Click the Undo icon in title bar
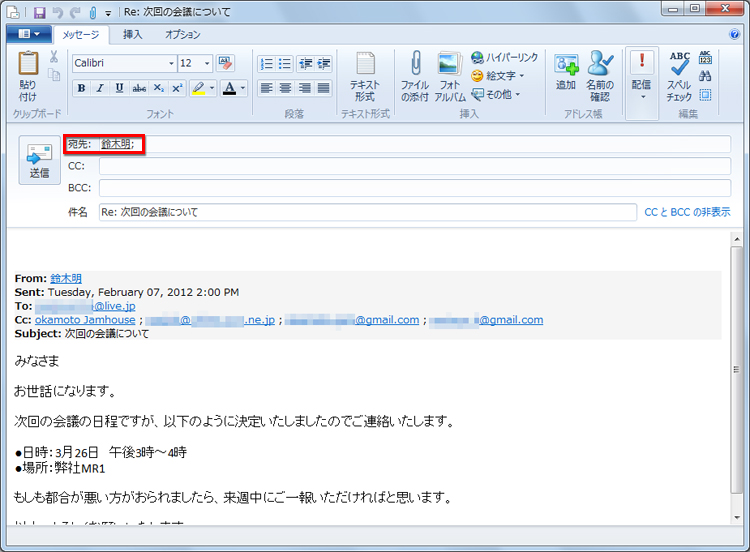Image resolution: width=750 pixels, height=552 pixels. [57, 12]
